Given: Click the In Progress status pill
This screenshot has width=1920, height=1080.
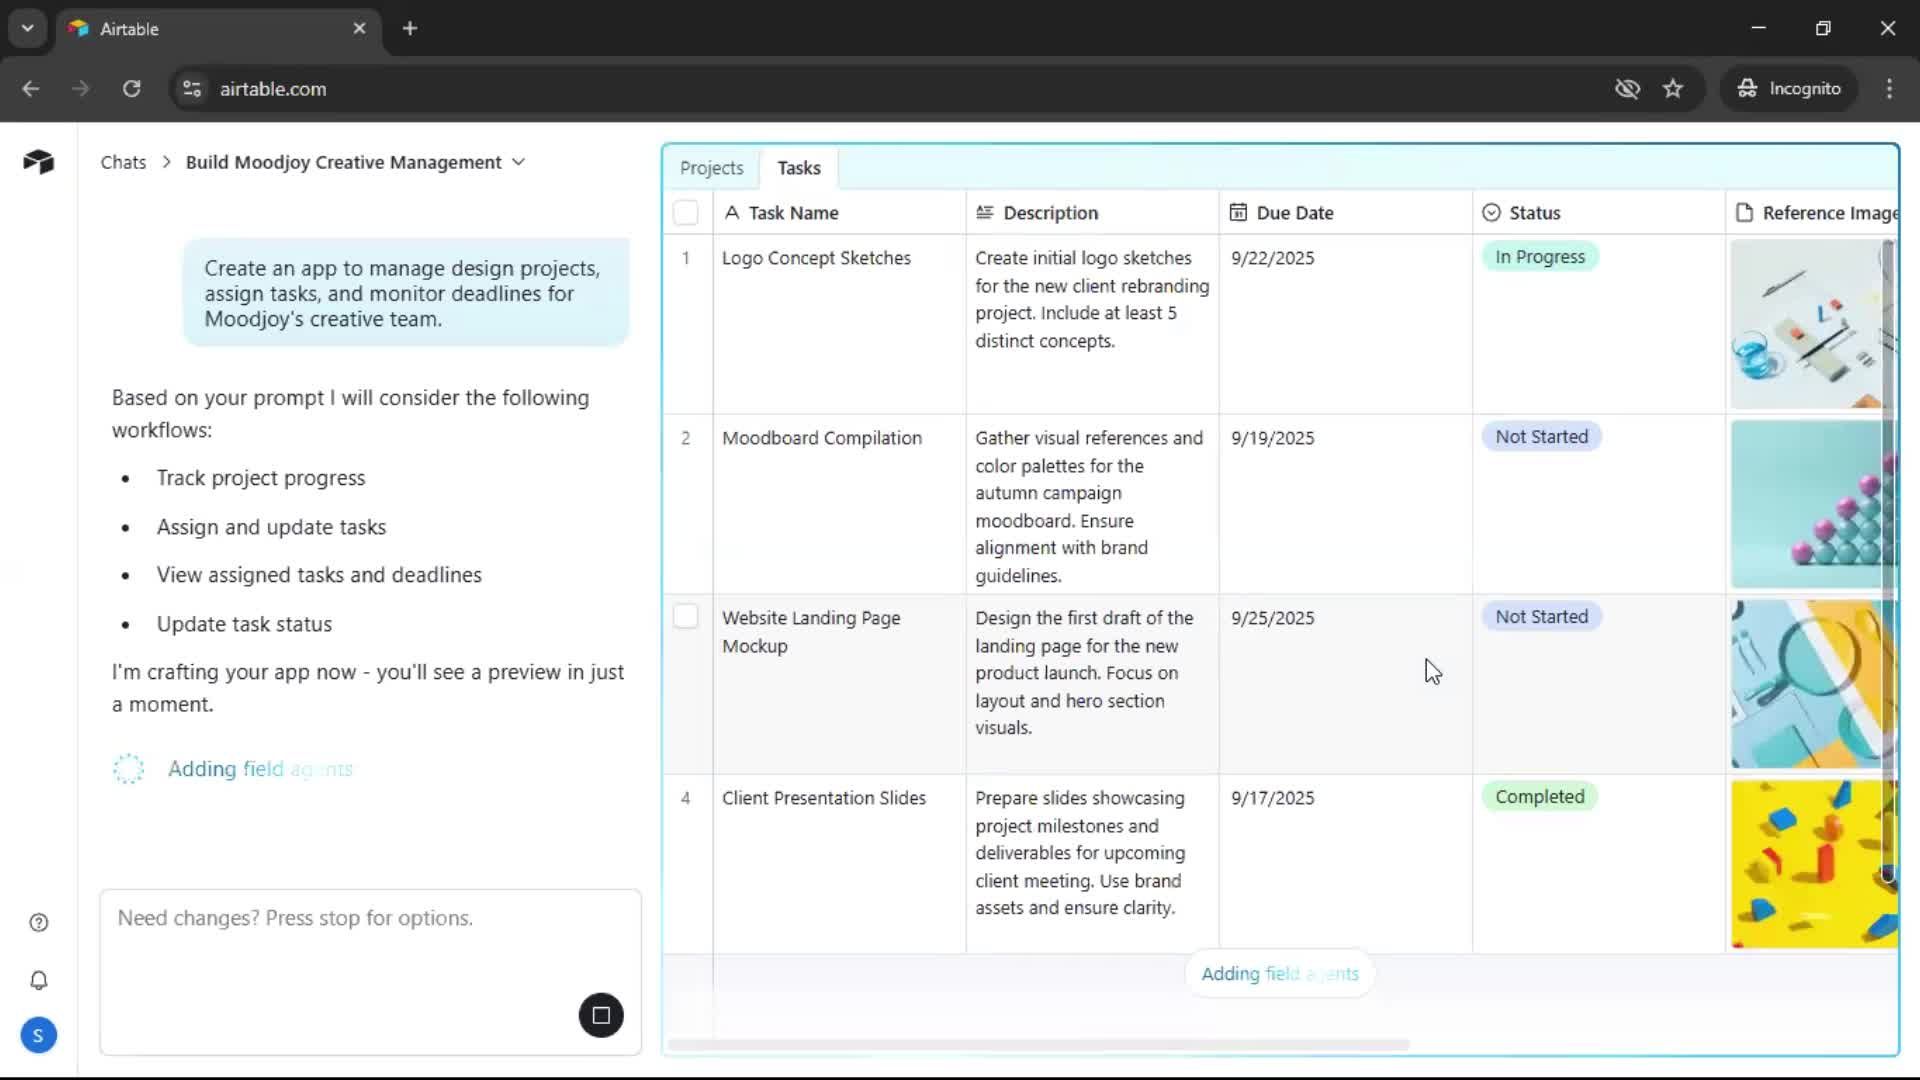Looking at the screenshot, I should pyautogui.click(x=1540, y=257).
